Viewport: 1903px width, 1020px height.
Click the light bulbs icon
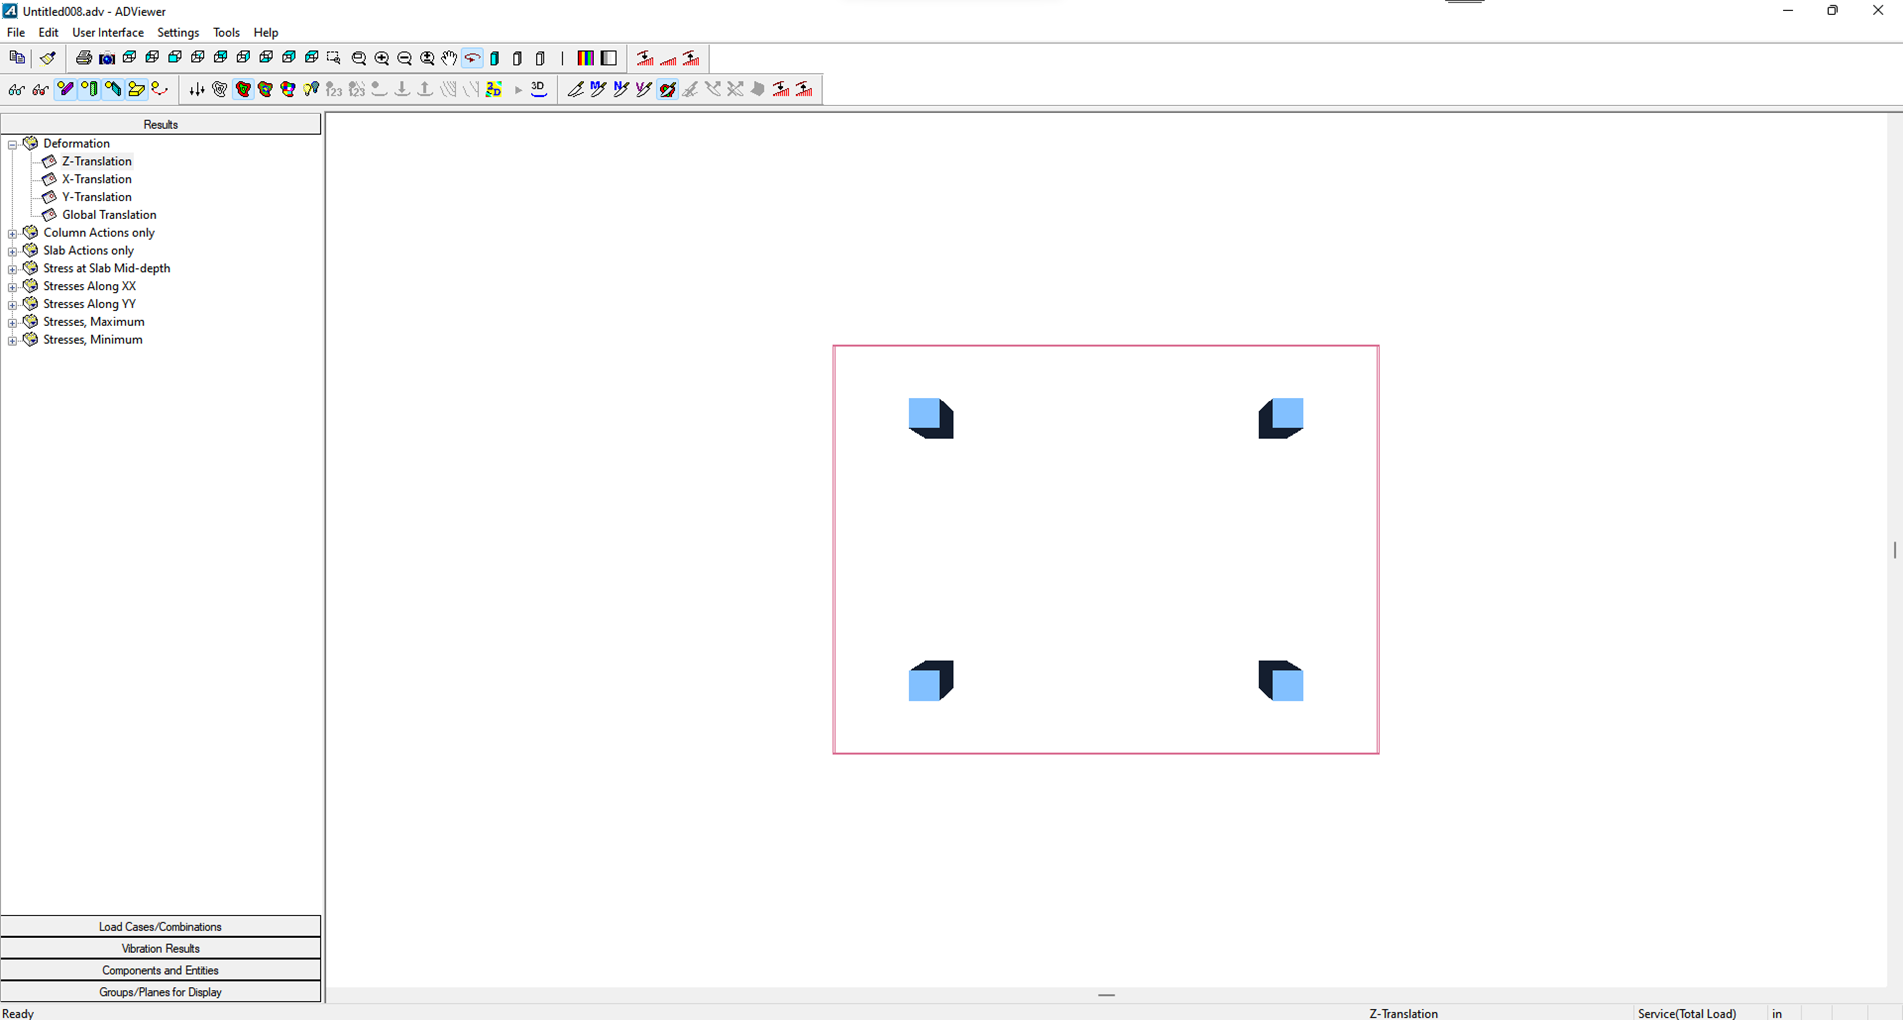(311, 89)
